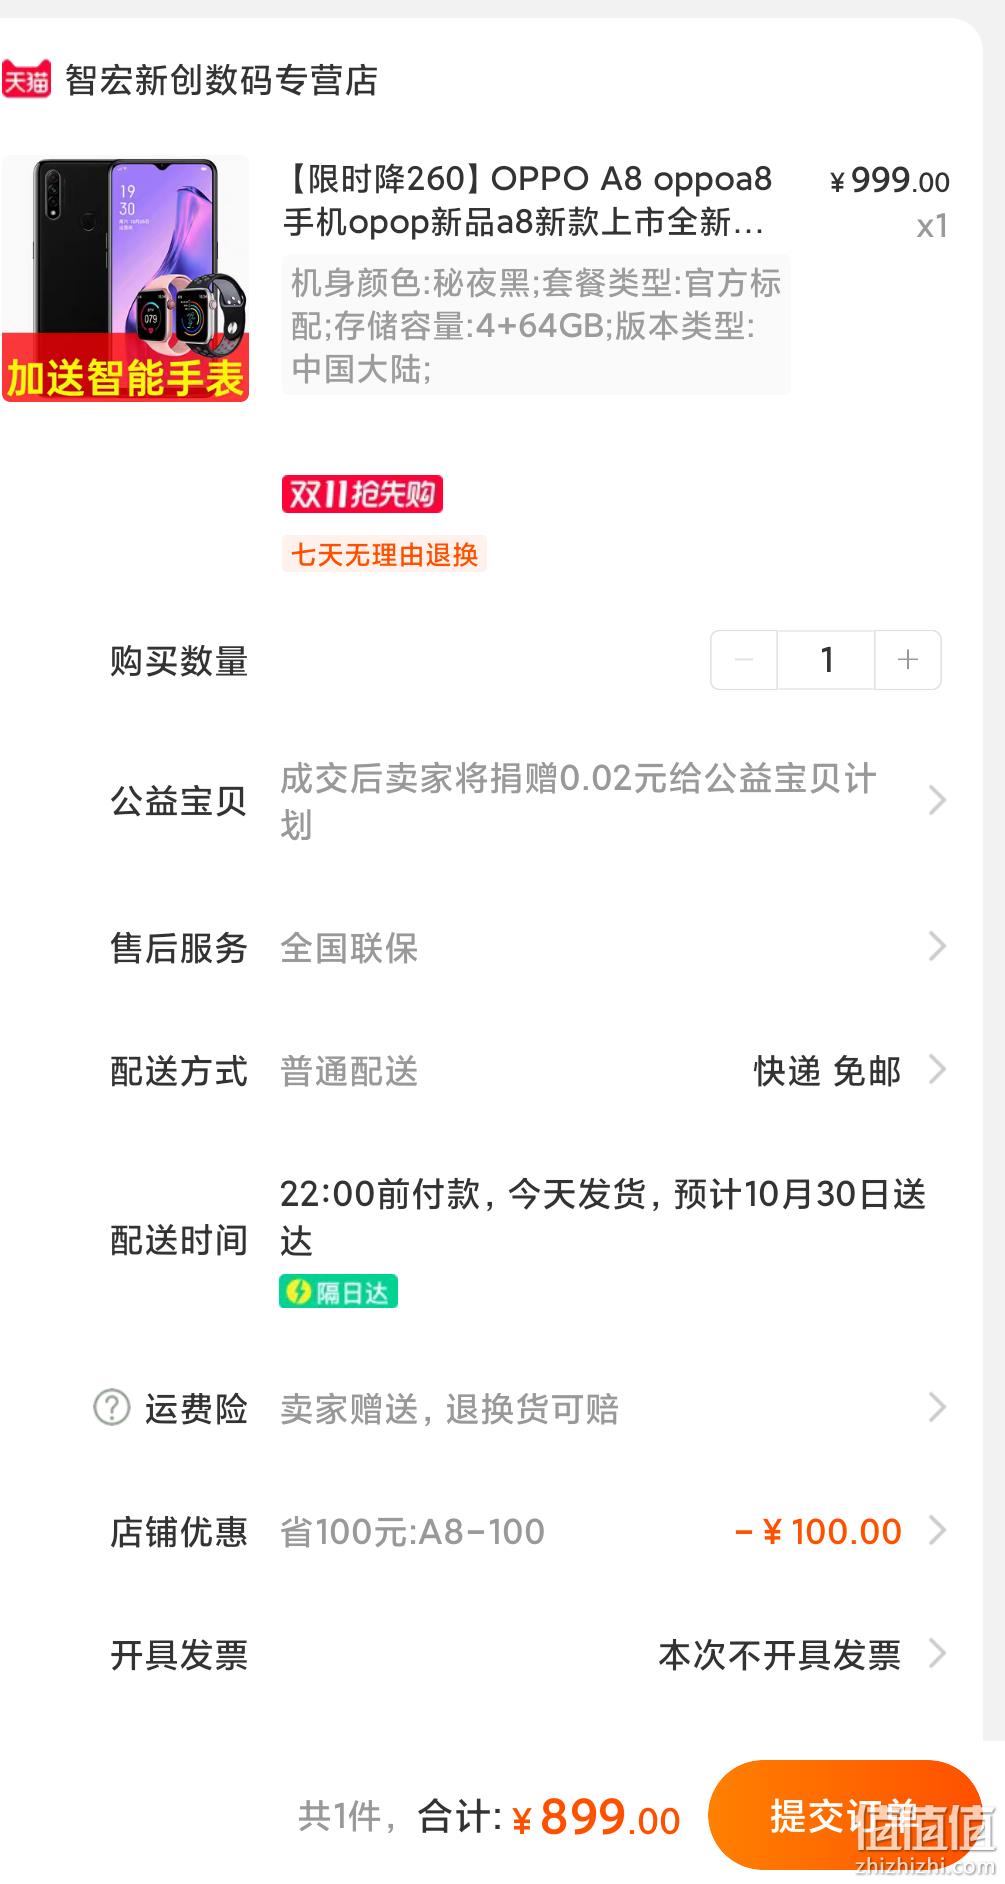Open the OPPO A8 product thumbnail
1005x1884 pixels.
tap(126, 278)
